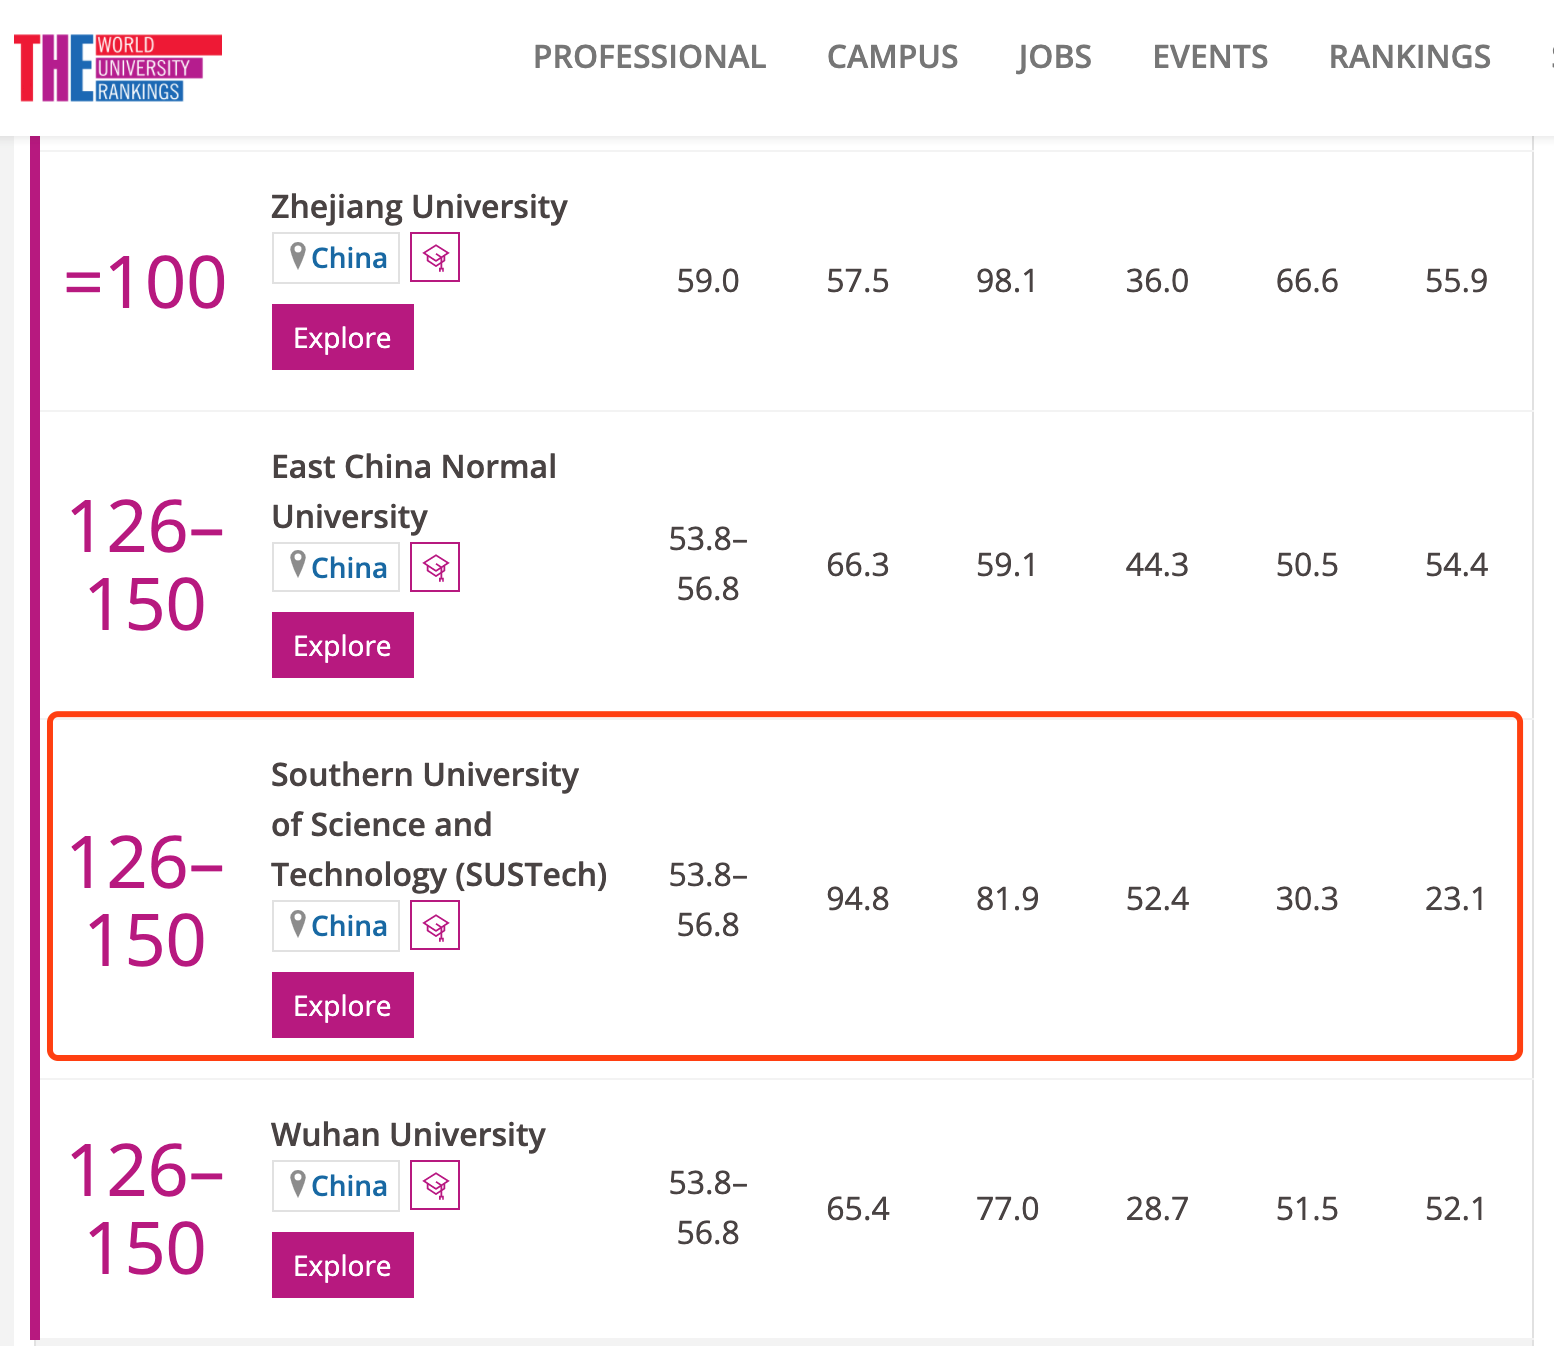Screen dimensions: 1554x1346
Task: Click Explore under East China Normal University
Action: click(343, 645)
